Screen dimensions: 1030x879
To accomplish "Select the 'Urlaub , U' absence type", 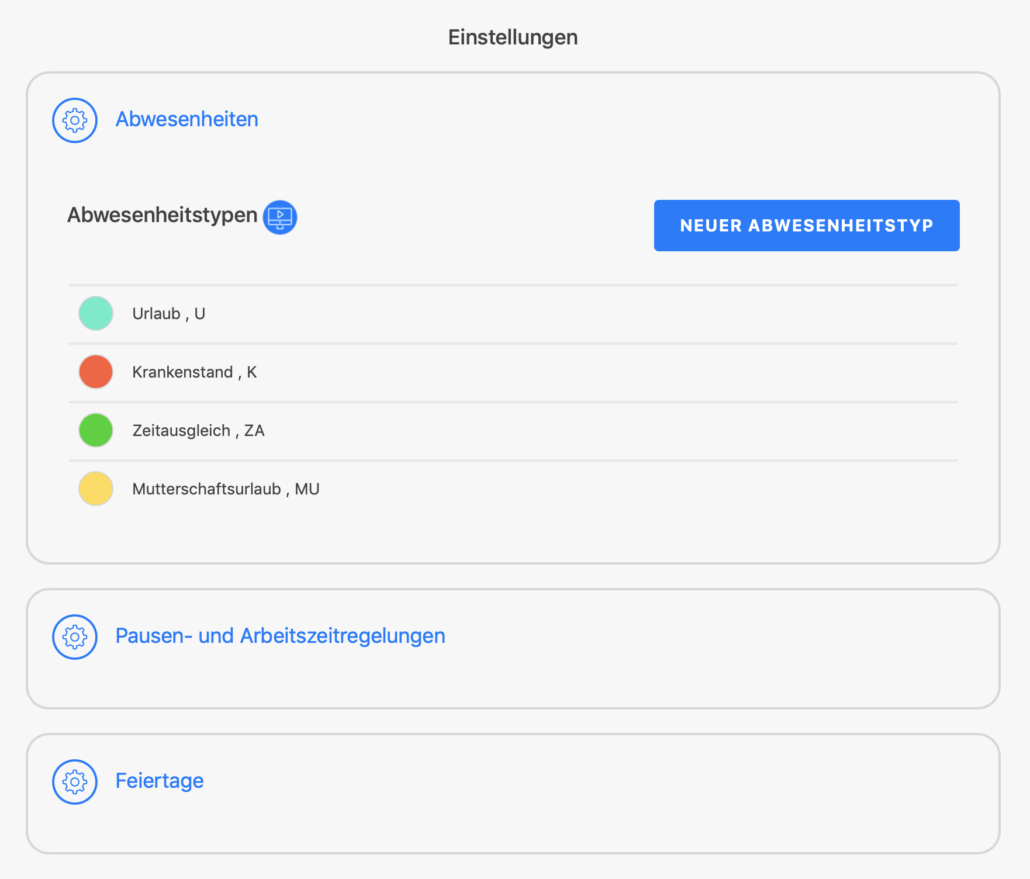I will (513, 314).
